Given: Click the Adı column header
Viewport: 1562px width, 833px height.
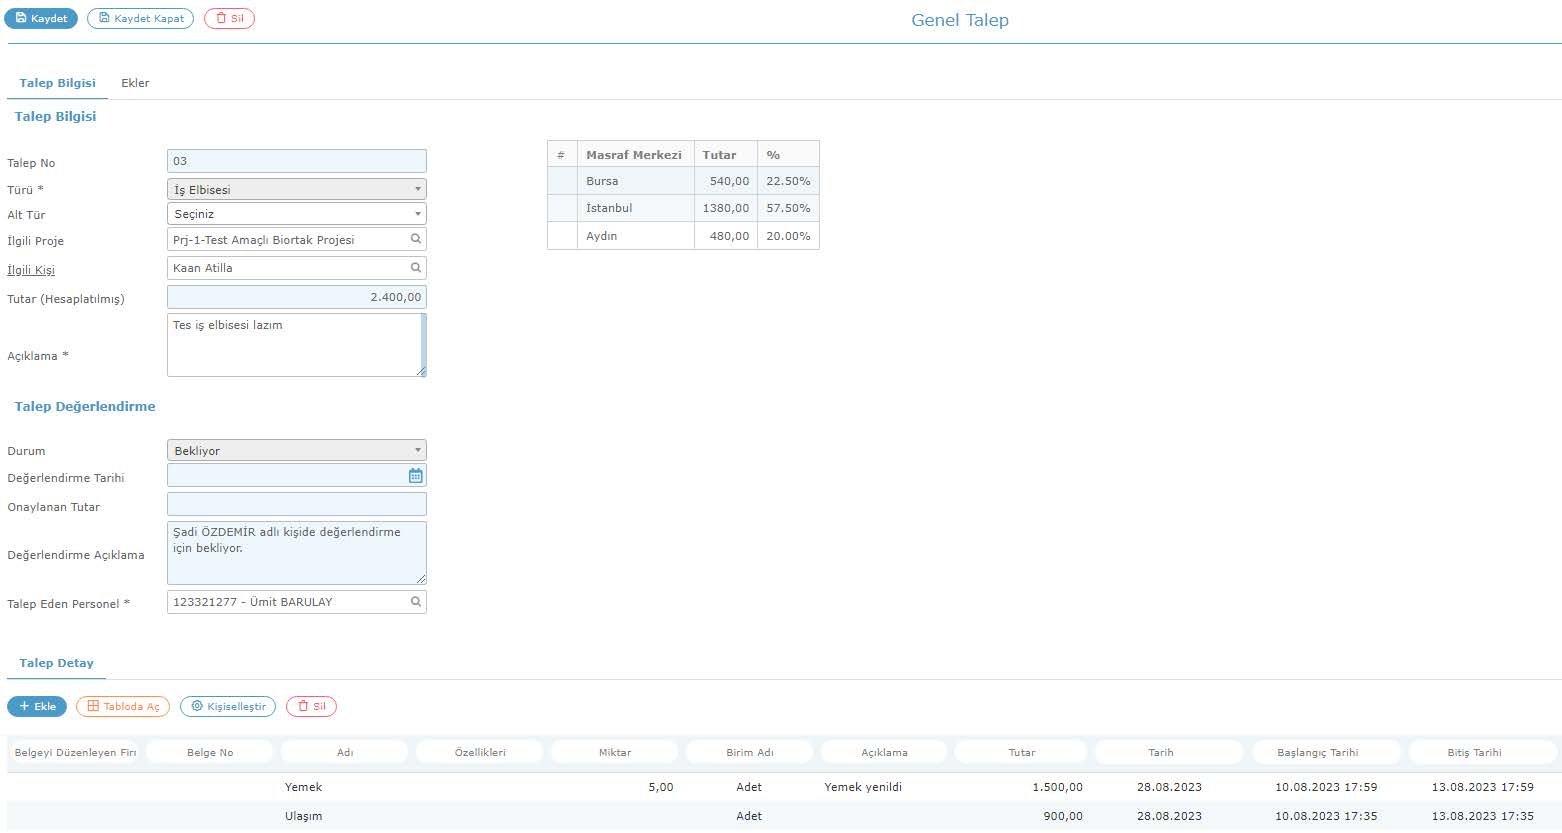Looking at the screenshot, I should [x=344, y=752].
